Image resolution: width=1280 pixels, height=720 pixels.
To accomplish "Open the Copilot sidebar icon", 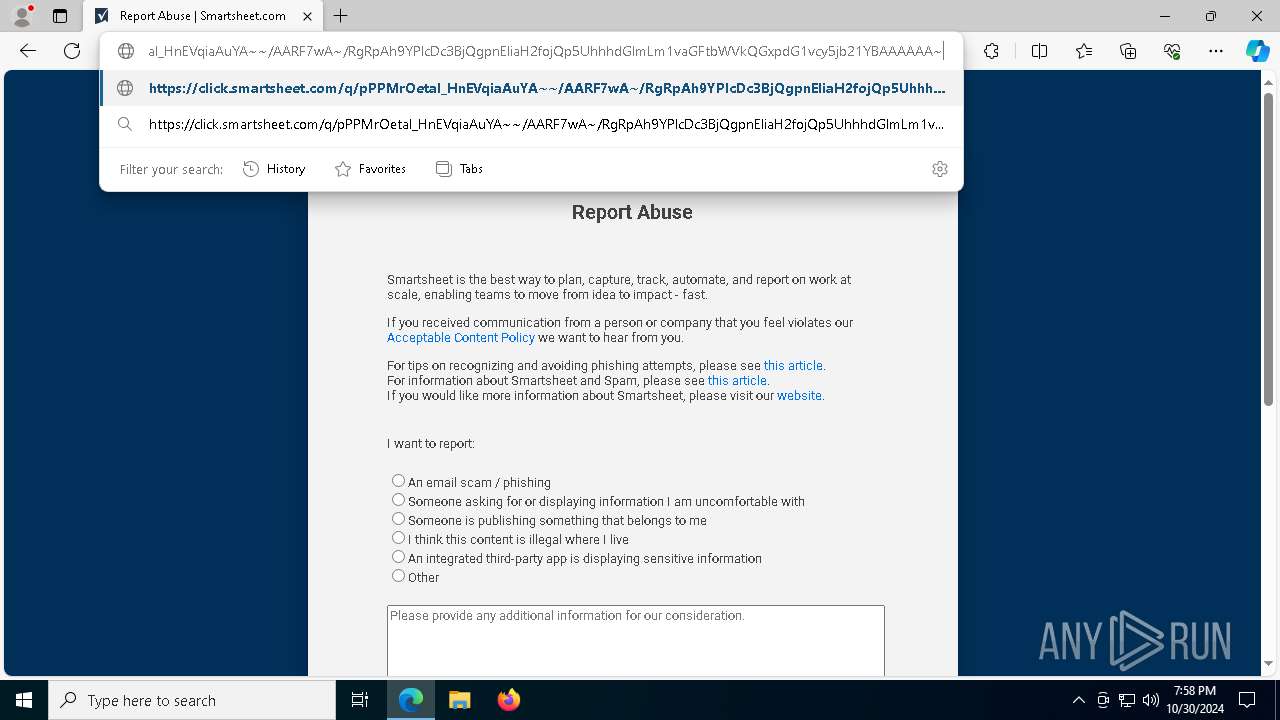I will point(1257,51).
